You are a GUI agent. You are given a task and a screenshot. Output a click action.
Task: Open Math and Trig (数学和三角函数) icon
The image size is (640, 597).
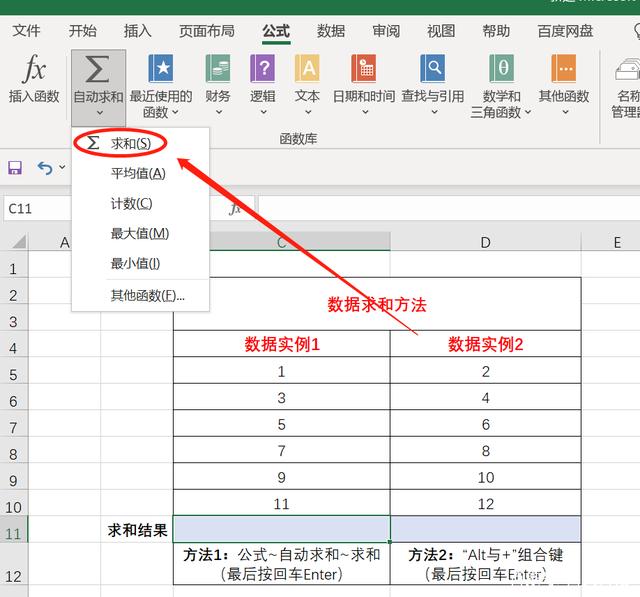[x=501, y=69]
